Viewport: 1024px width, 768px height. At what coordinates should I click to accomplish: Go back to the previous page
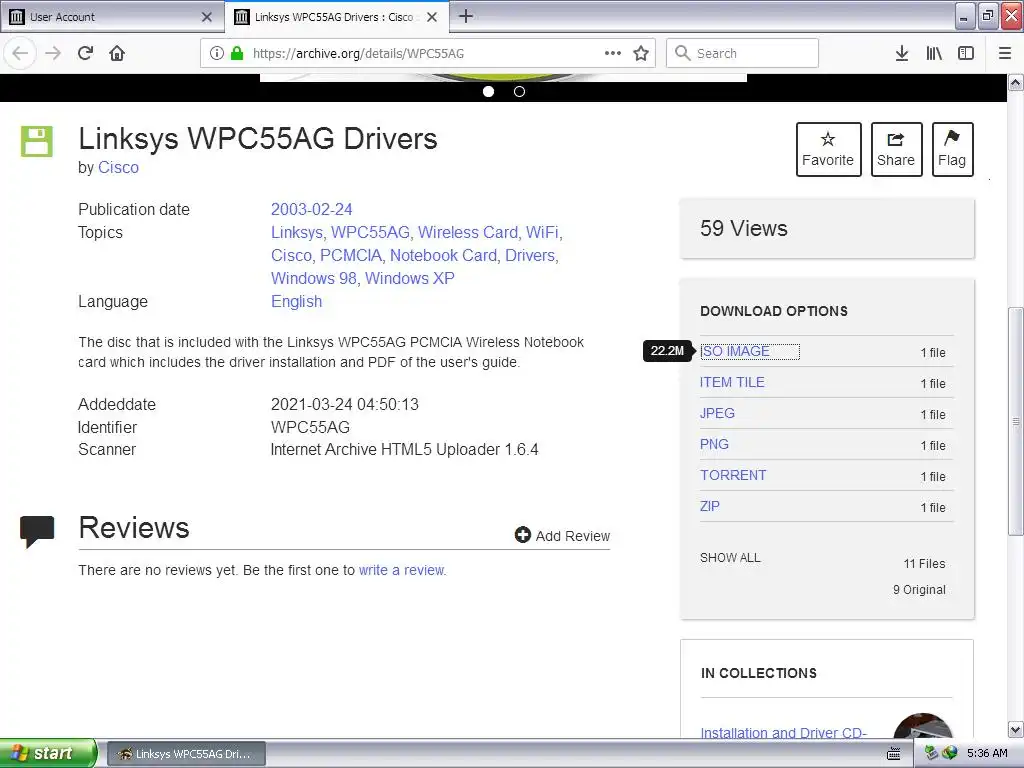tap(20, 54)
